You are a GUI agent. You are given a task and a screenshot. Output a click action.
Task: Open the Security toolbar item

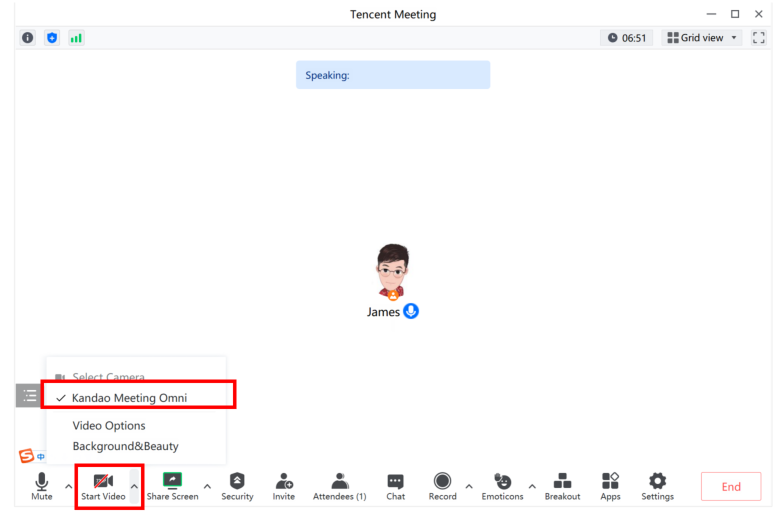click(x=237, y=486)
